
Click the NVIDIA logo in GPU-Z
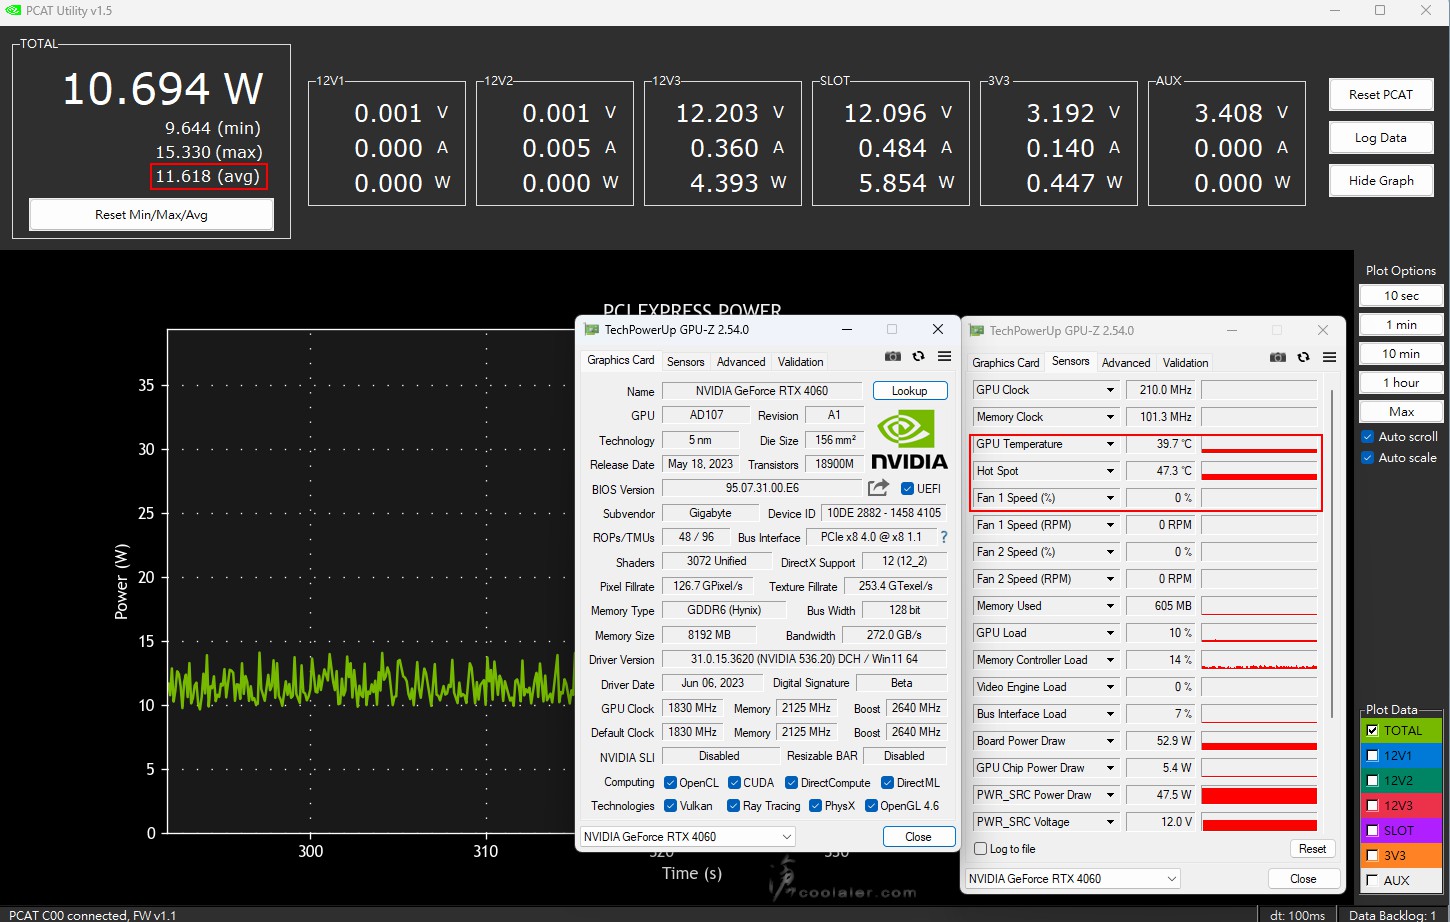[909, 440]
